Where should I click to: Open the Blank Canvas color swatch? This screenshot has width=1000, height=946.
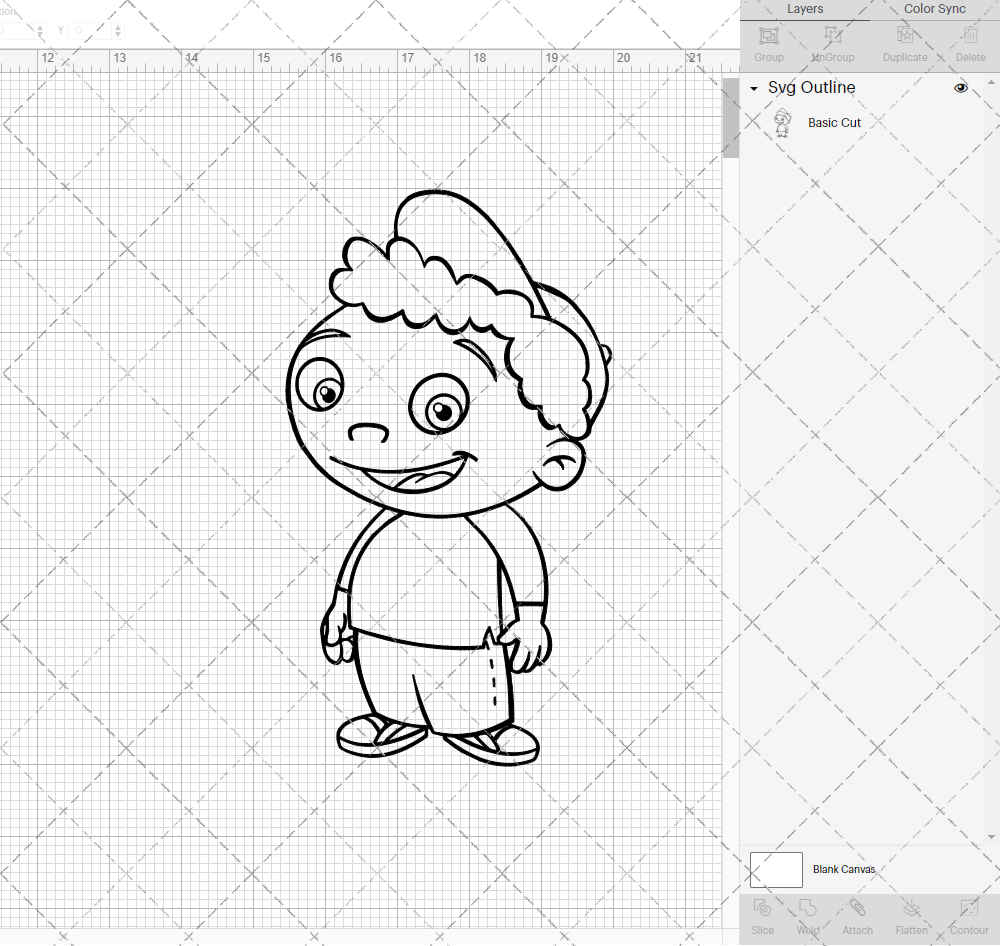coord(776,869)
